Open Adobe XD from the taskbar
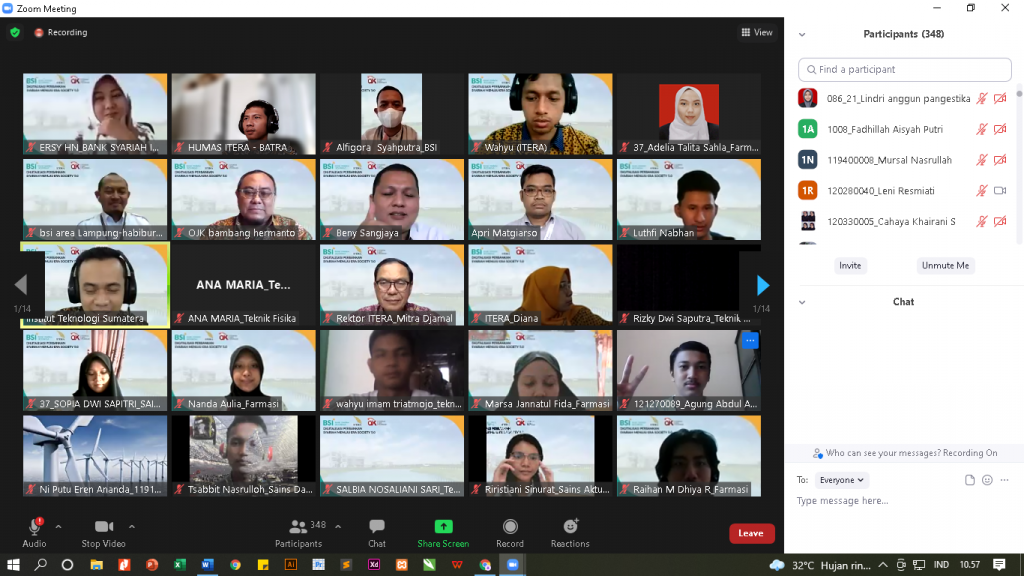Screen dimensions: 1024x576 pos(374,565)
